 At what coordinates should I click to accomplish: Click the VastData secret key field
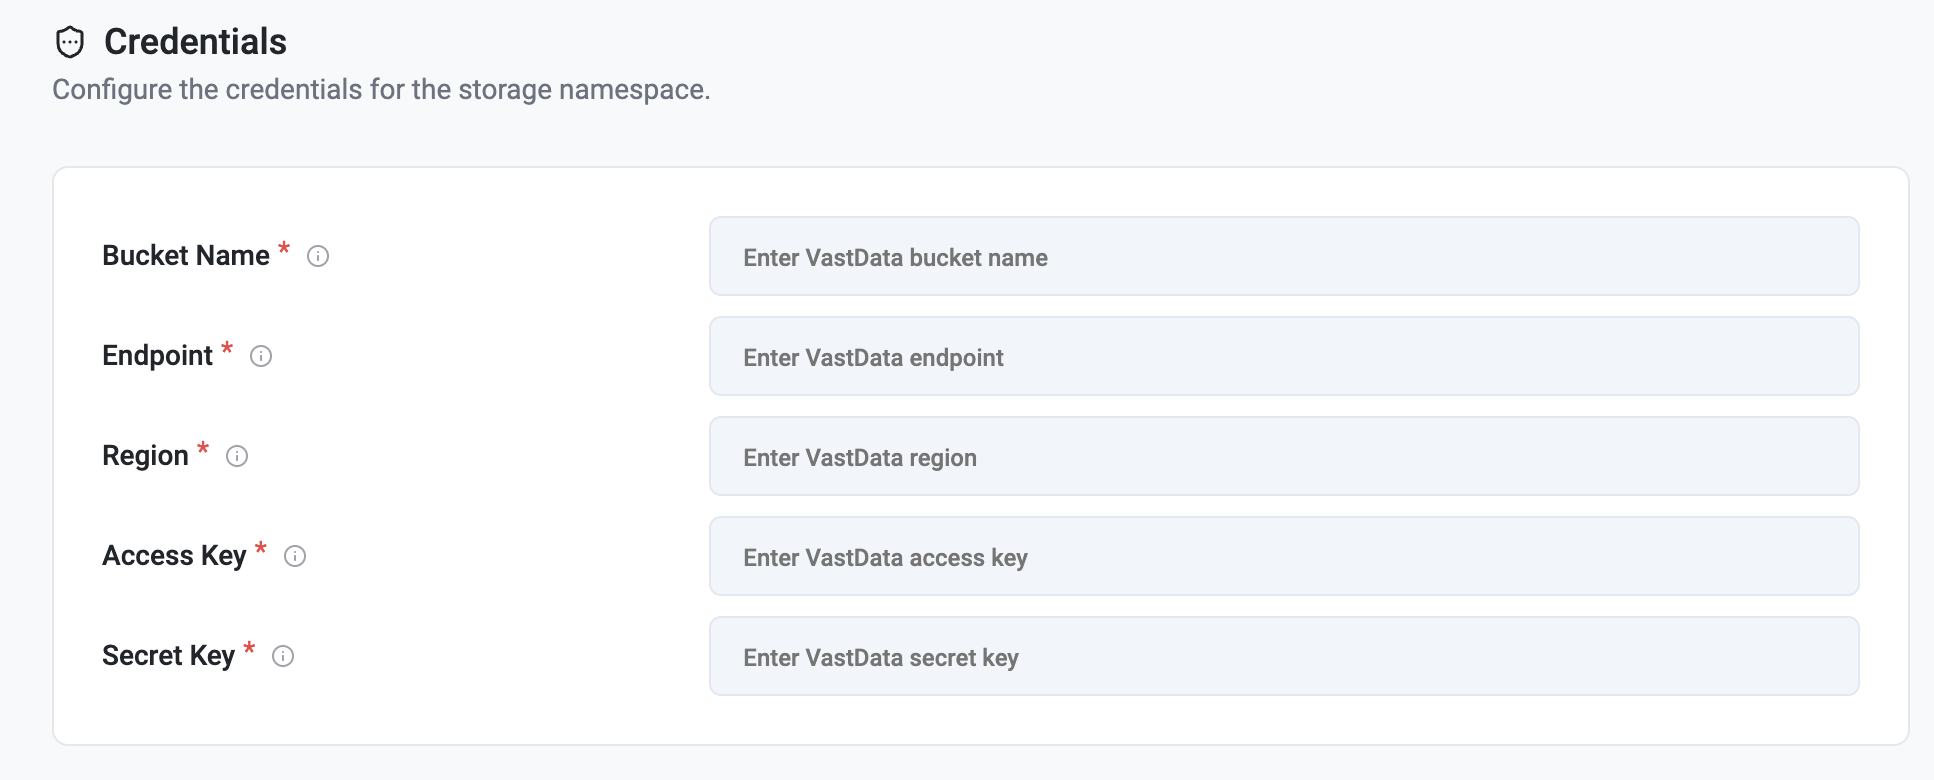(x=1284, y=656)
